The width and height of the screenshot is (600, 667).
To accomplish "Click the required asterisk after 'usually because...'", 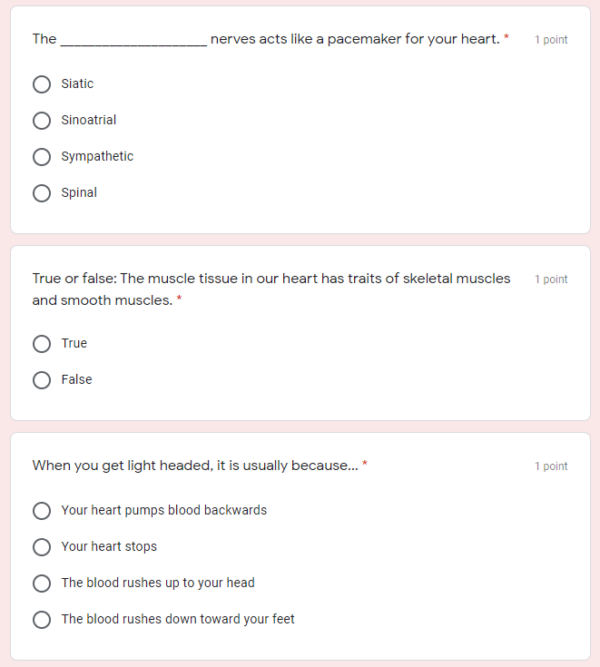I will pyautogui.click(x=365, y=465).
